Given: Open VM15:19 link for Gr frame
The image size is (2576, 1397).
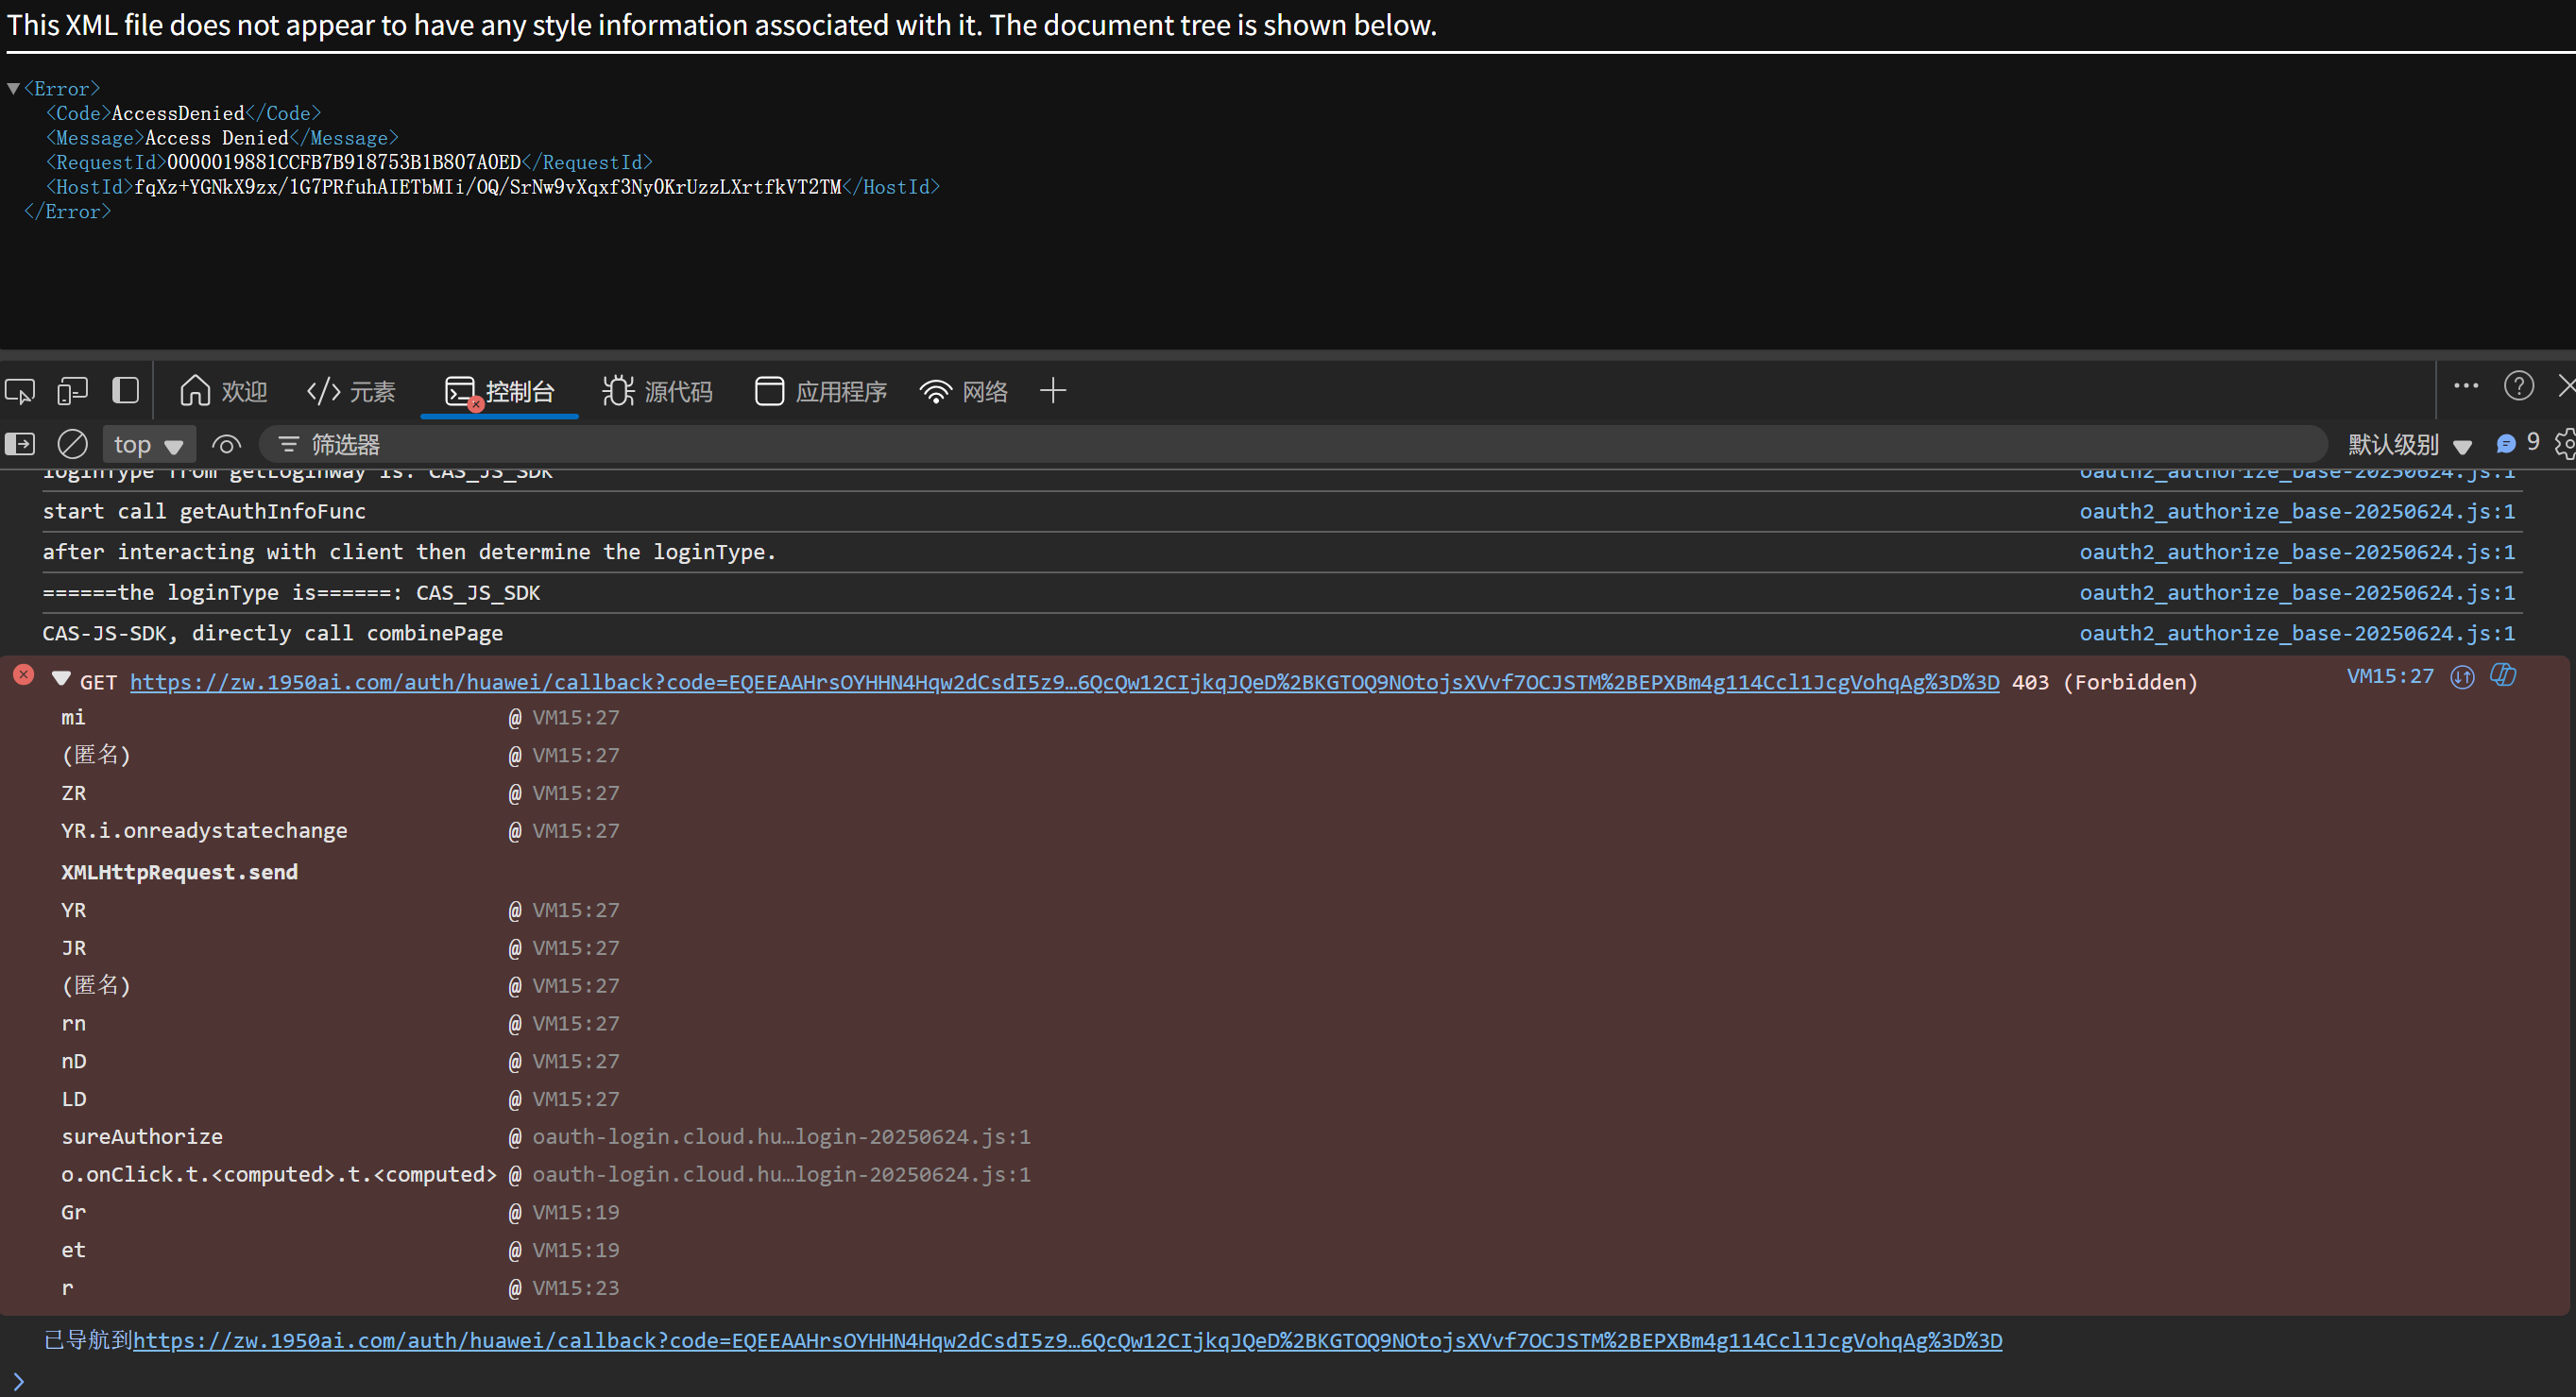Looking at the screenshot, I should tap(575, 1212).
